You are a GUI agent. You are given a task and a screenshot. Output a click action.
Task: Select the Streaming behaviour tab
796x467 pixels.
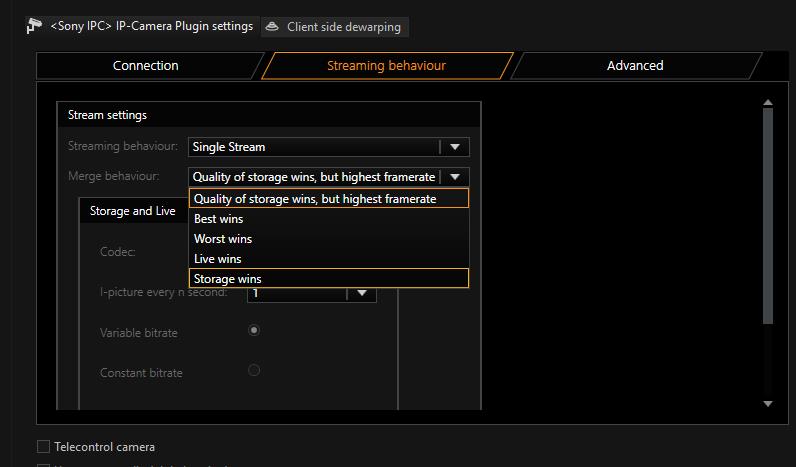tap(386, 66)
